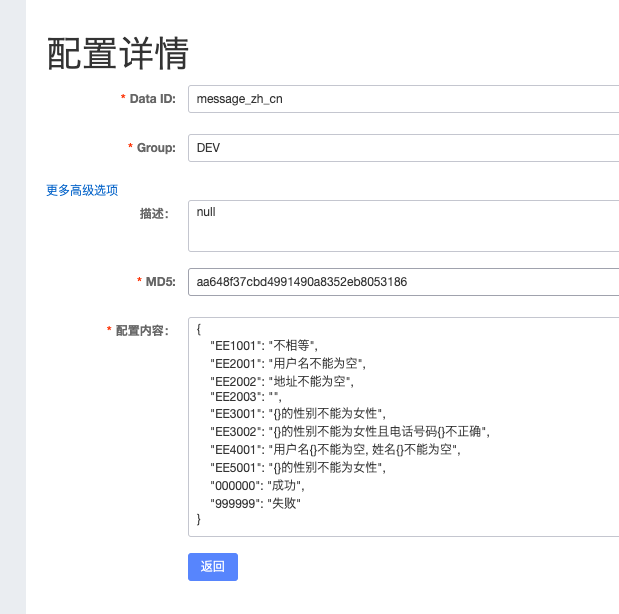
Task: Click the MD5 field label
Action: [160, 283]
